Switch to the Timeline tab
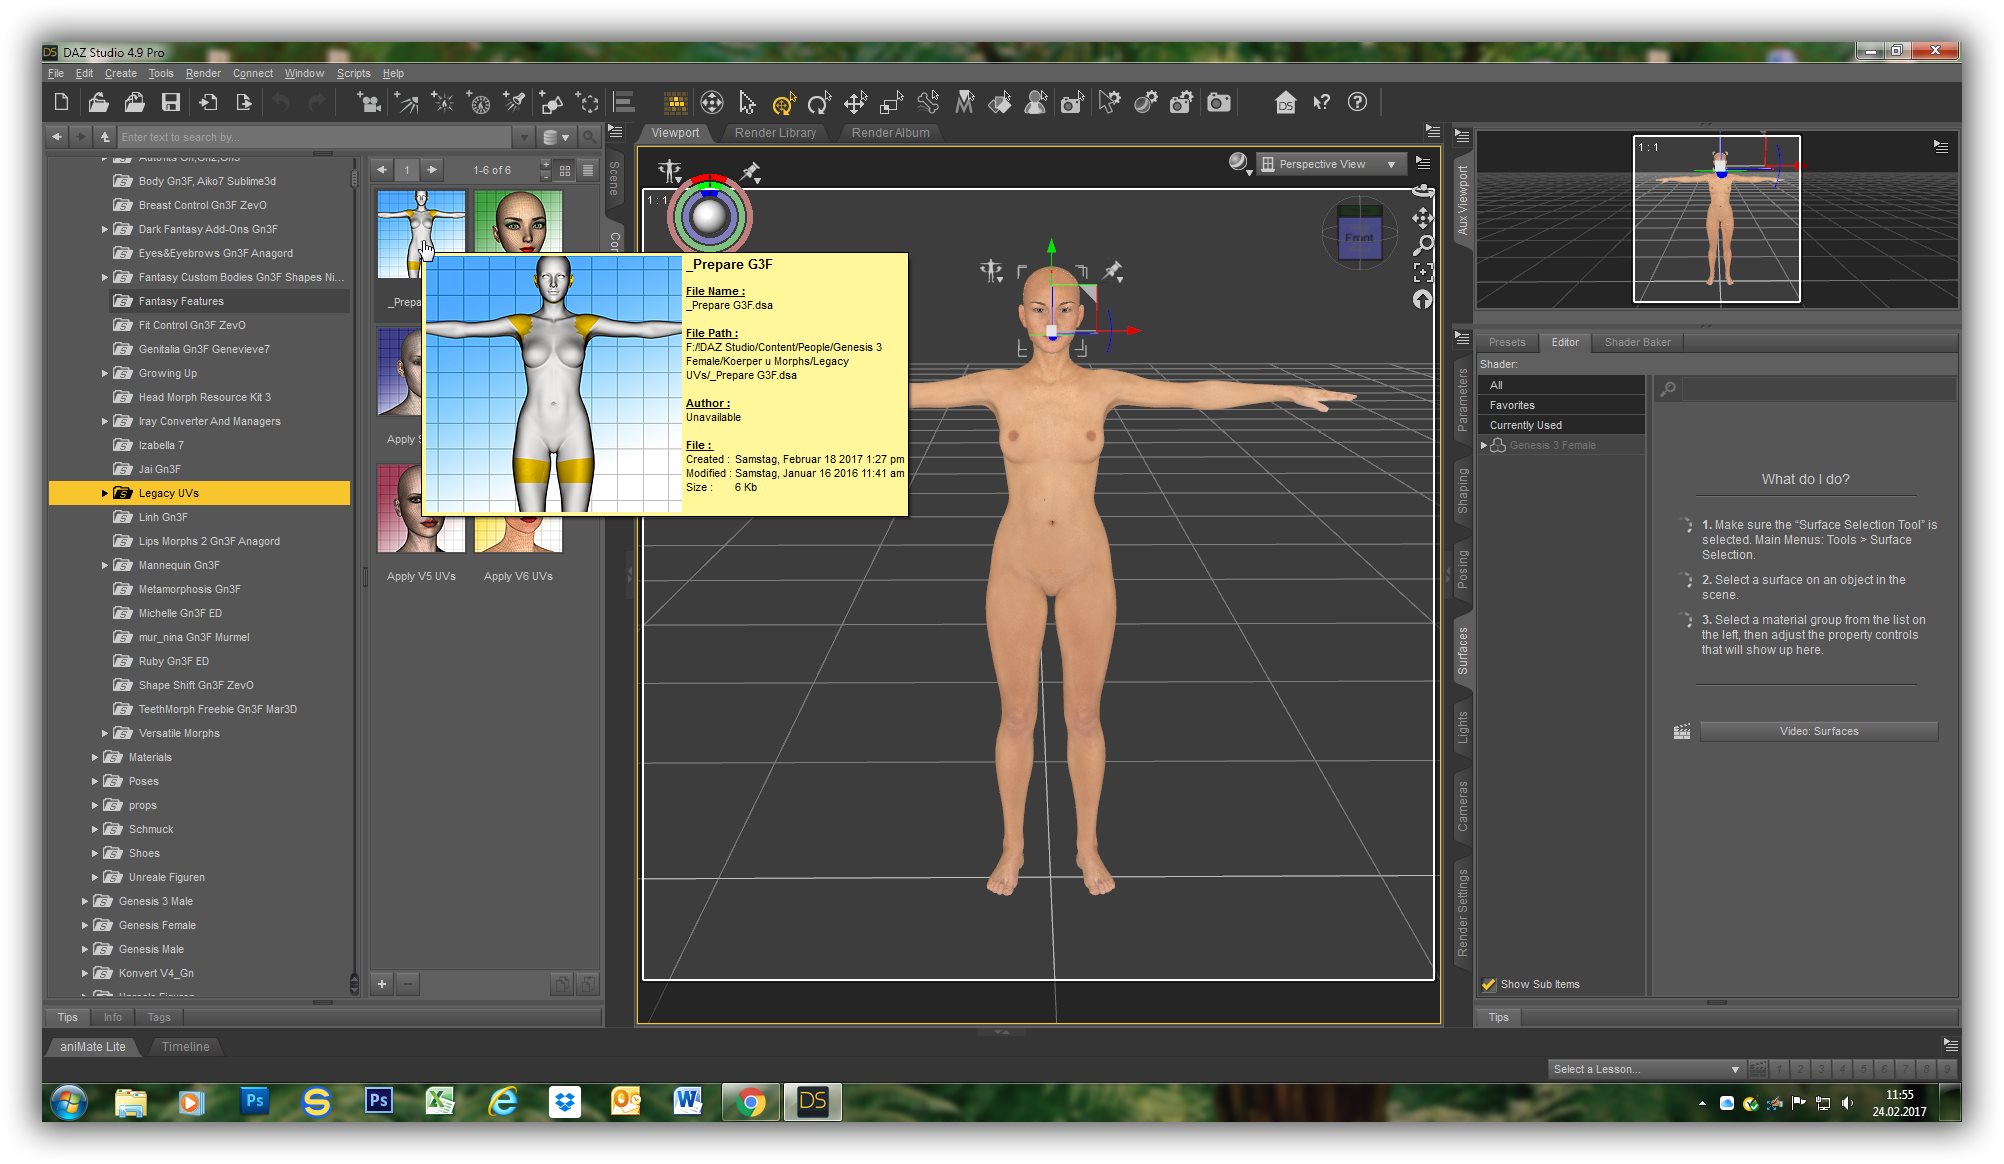Screen dimensions: 2004x1164 click(x=186, y=1047)
